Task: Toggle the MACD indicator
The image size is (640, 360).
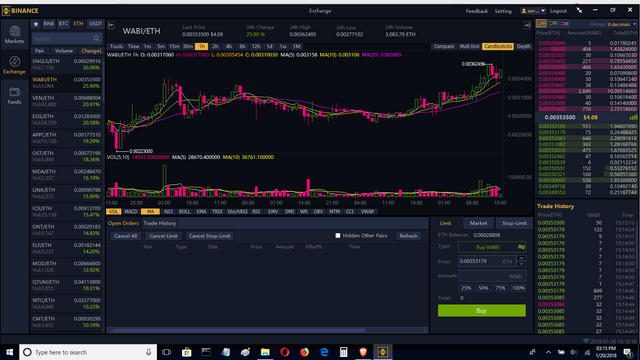Action: tap(131, 211)
